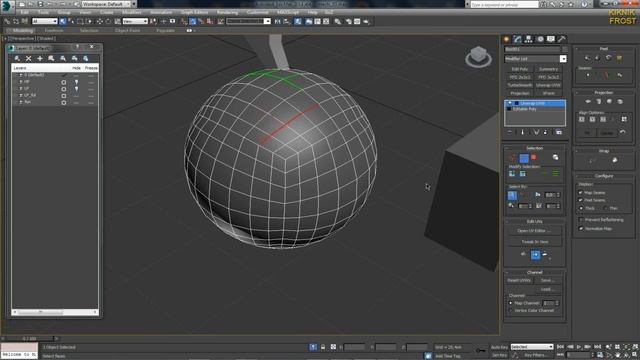Click Mirror tool in main toolbar
Image resolution: width=640 pixels, height=360 pixels.
278,21
